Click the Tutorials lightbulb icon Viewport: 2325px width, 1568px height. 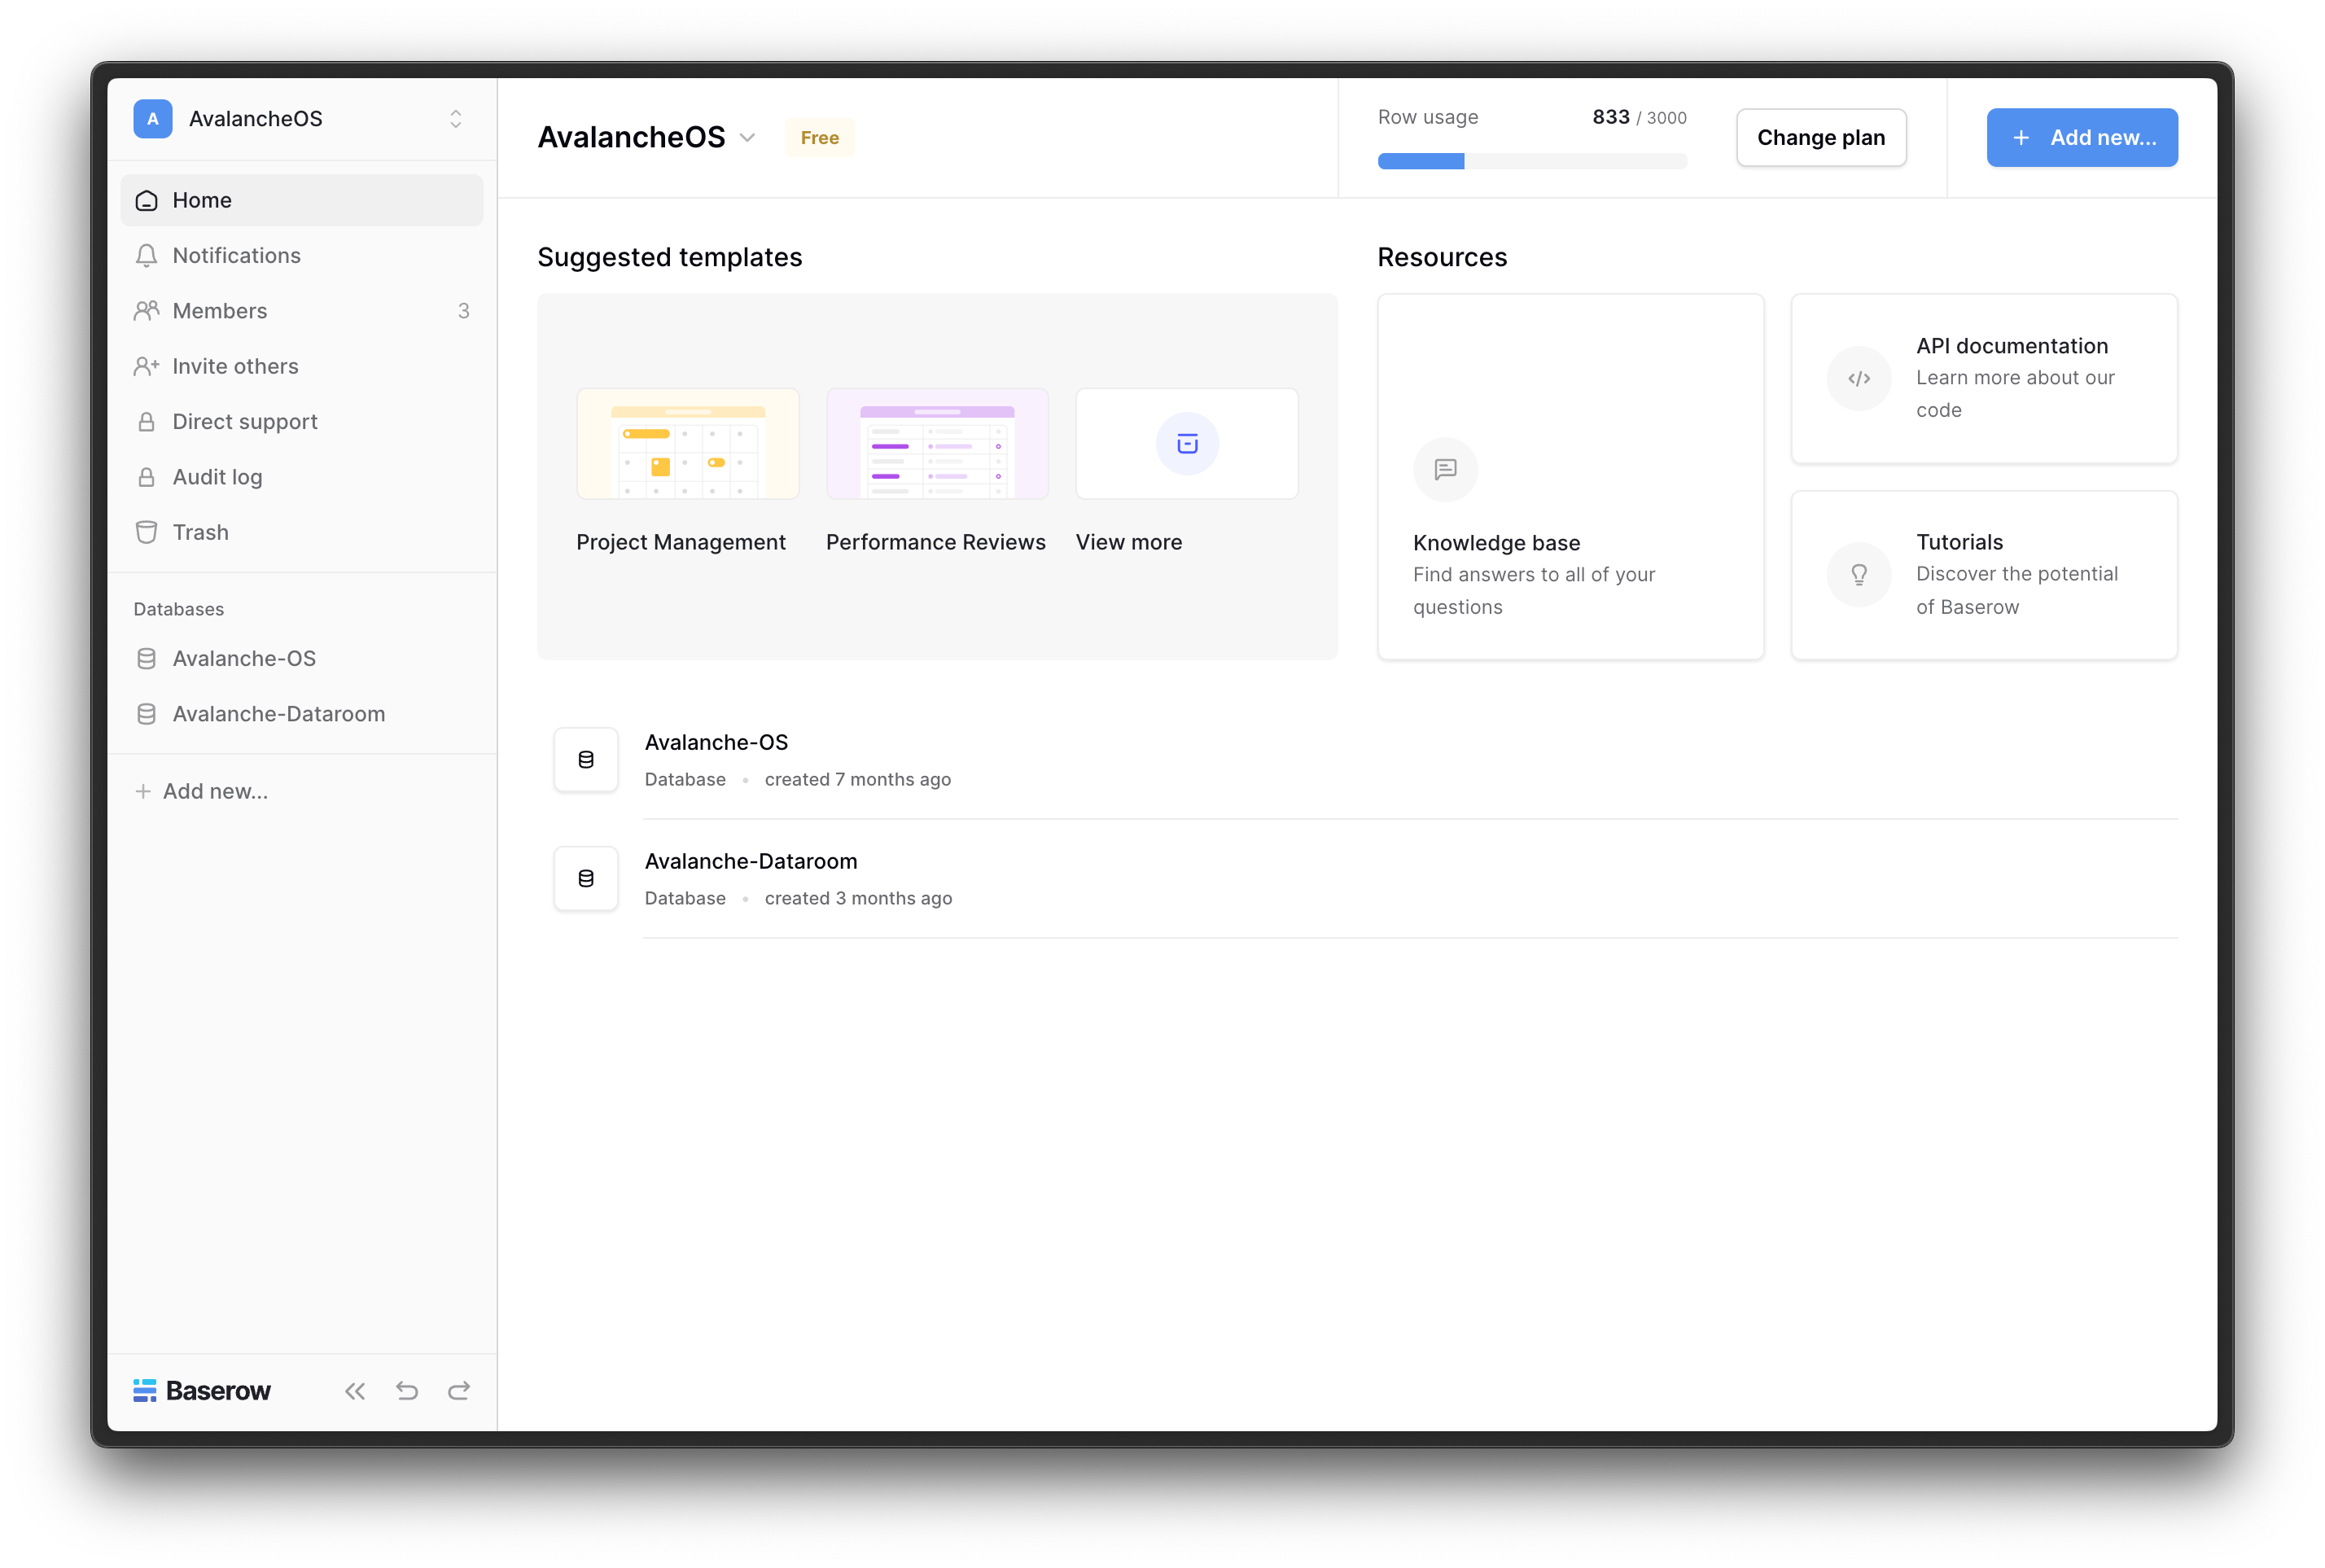coord(1858,575)
